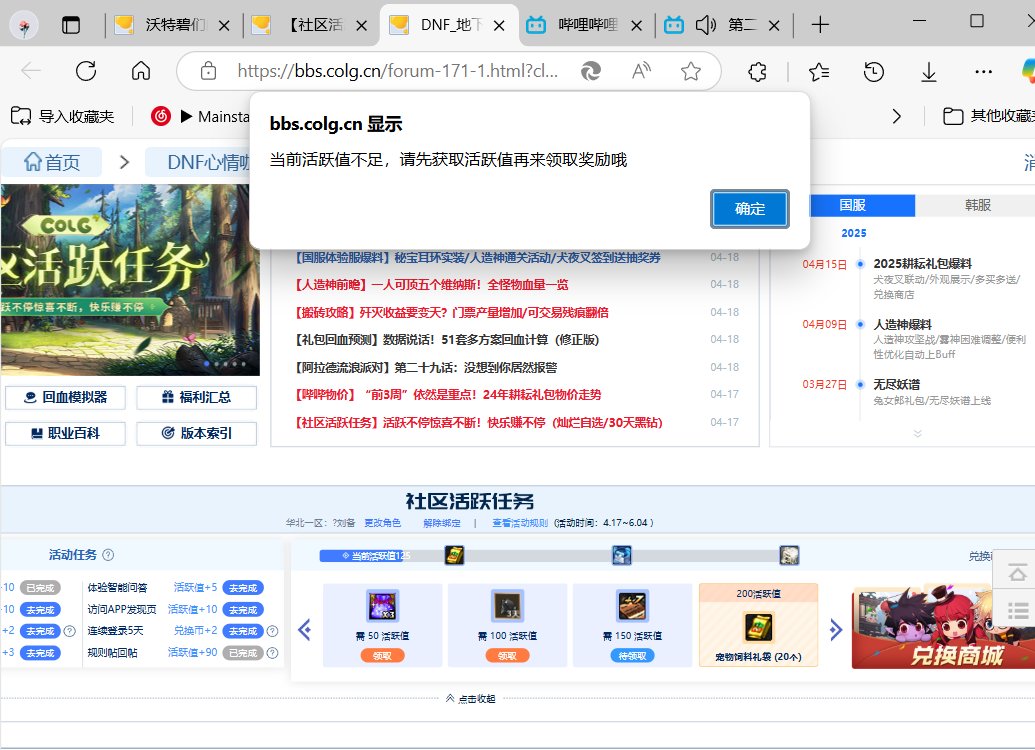This screenshot has height=750, width=1035.
Task: Start Read Aloud from the address bar
Action: 641,71
